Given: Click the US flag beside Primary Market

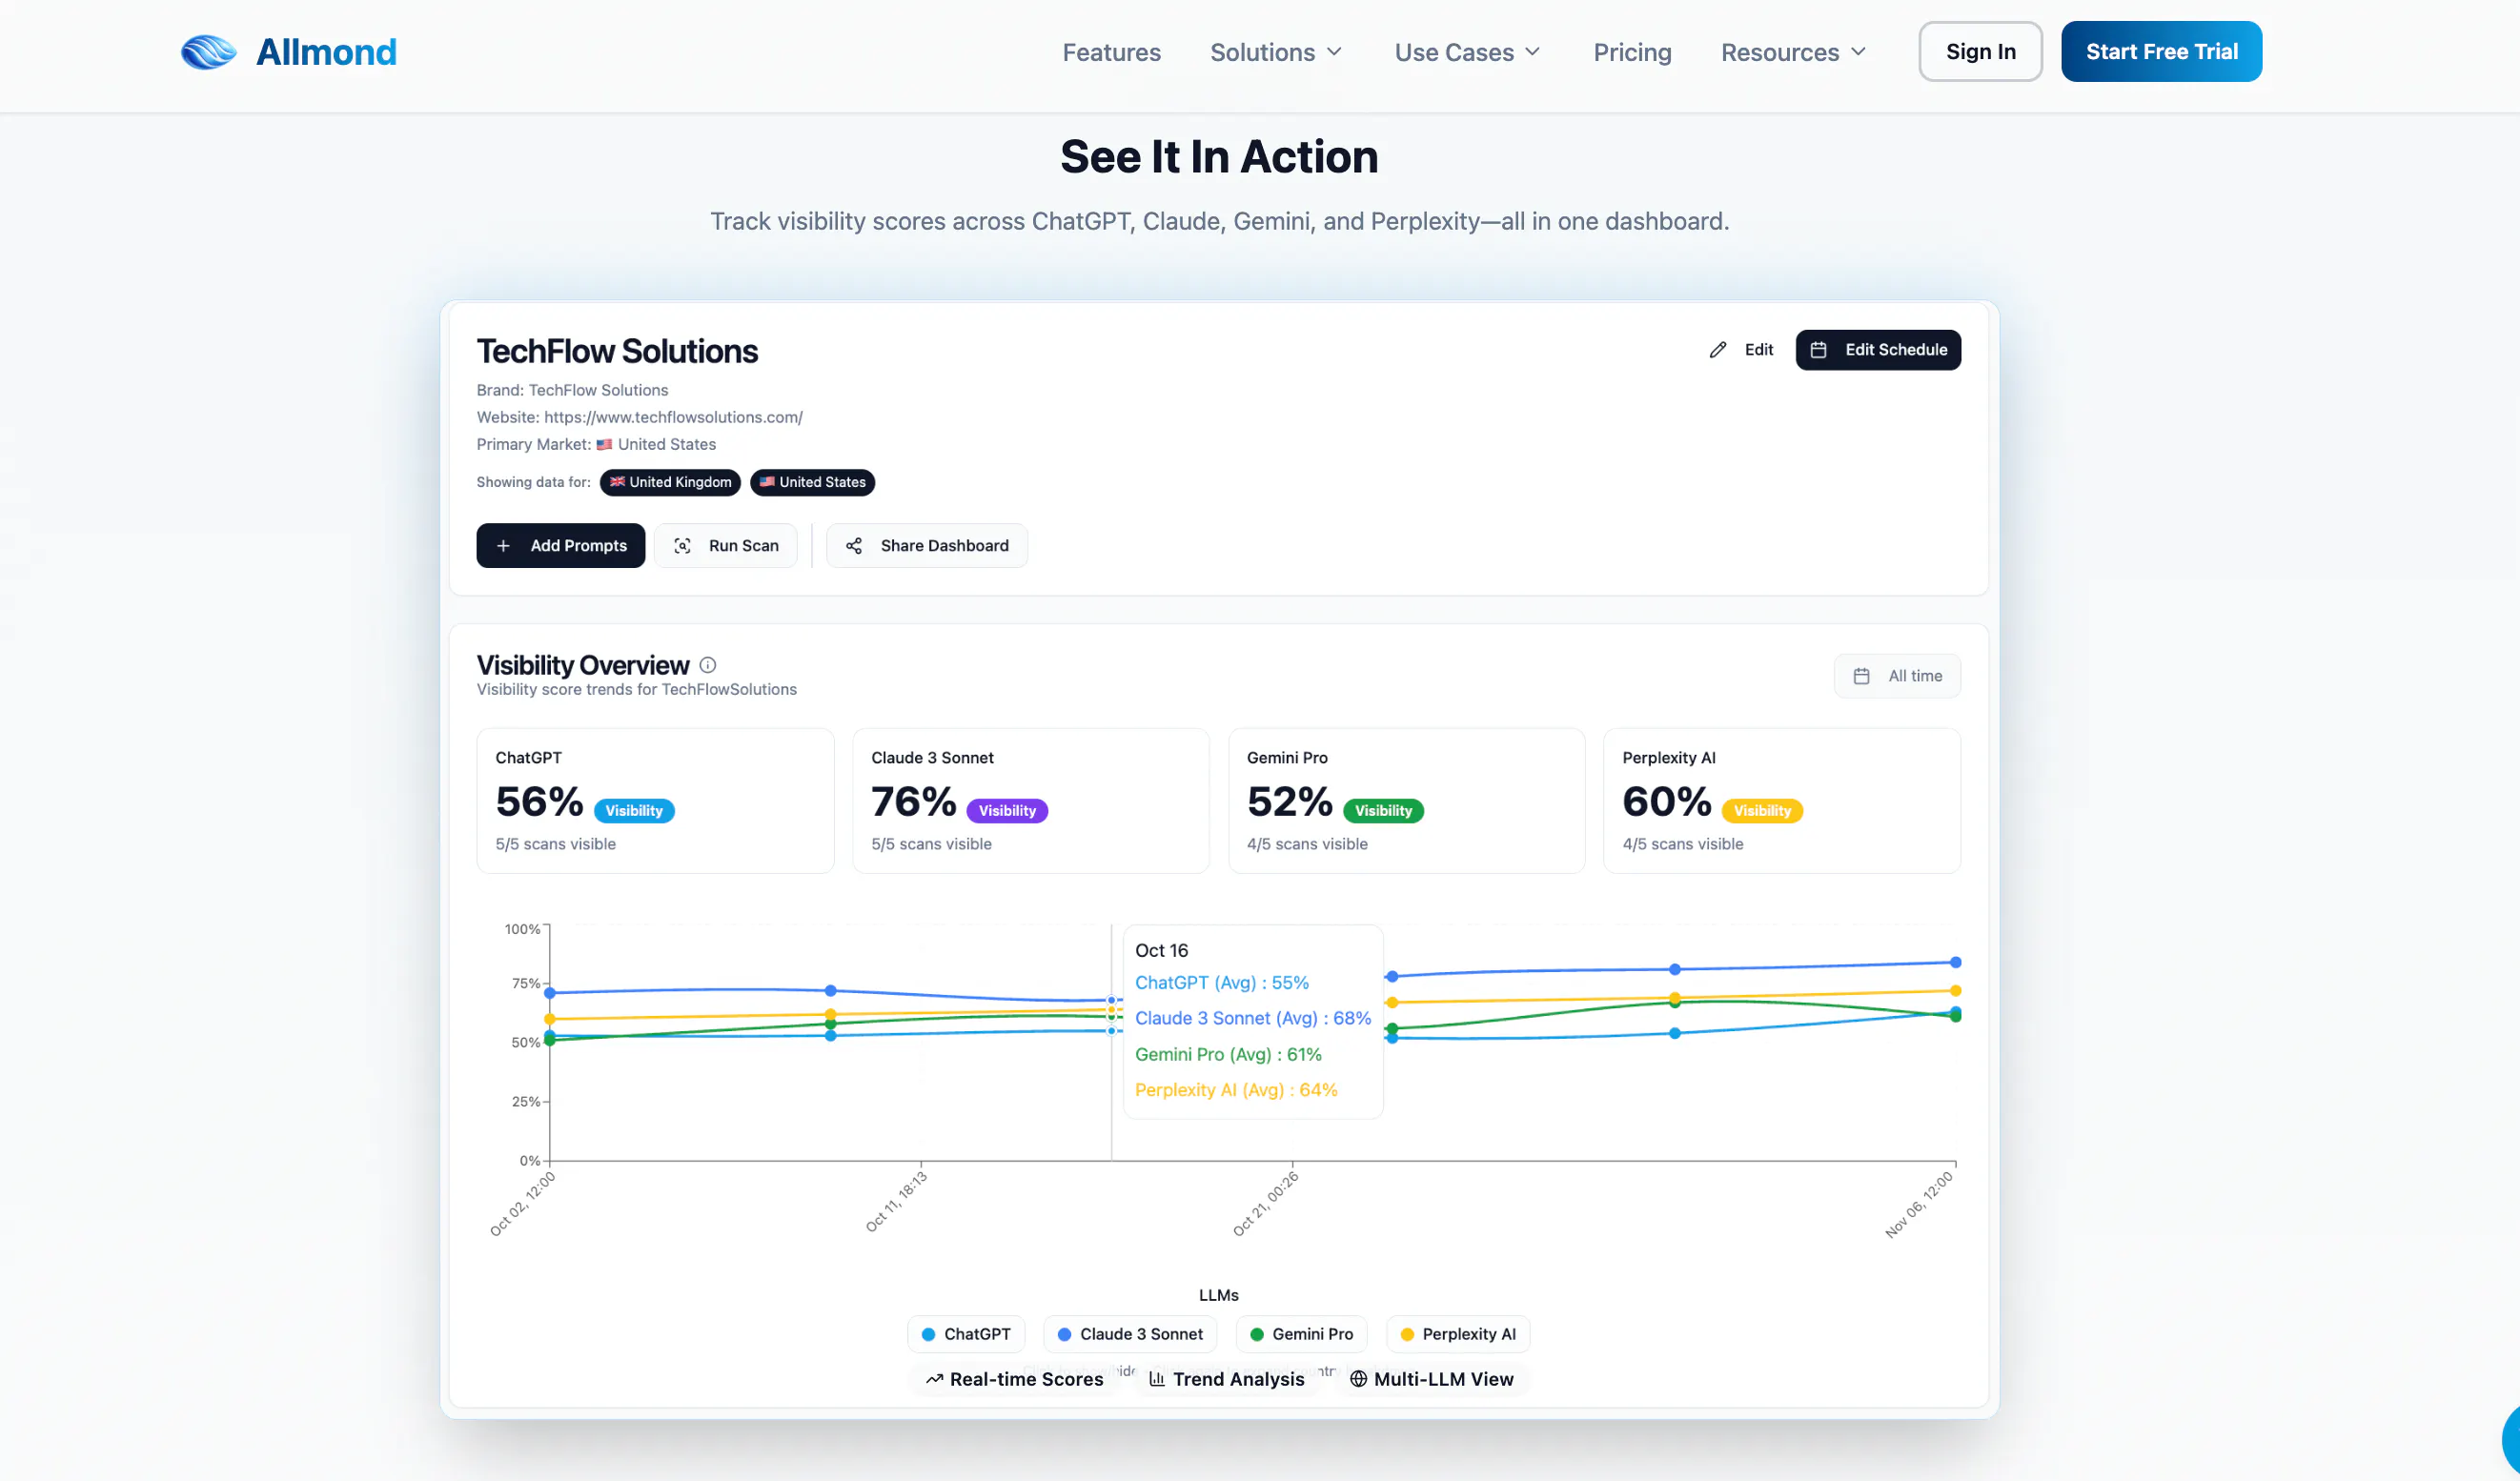Looking at the screenshot, I should click(604, 444).
